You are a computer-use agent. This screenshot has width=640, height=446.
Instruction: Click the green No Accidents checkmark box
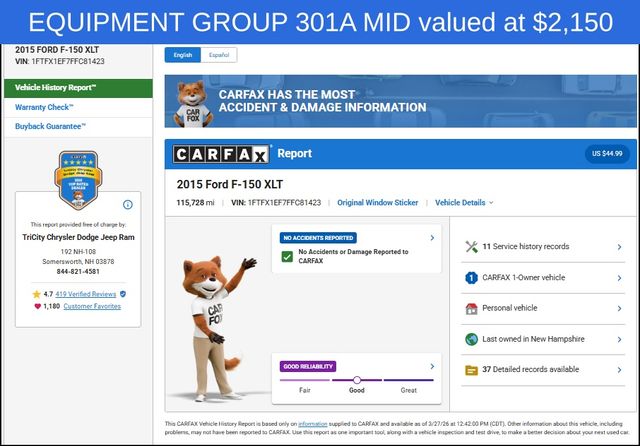tap(287, 257)
